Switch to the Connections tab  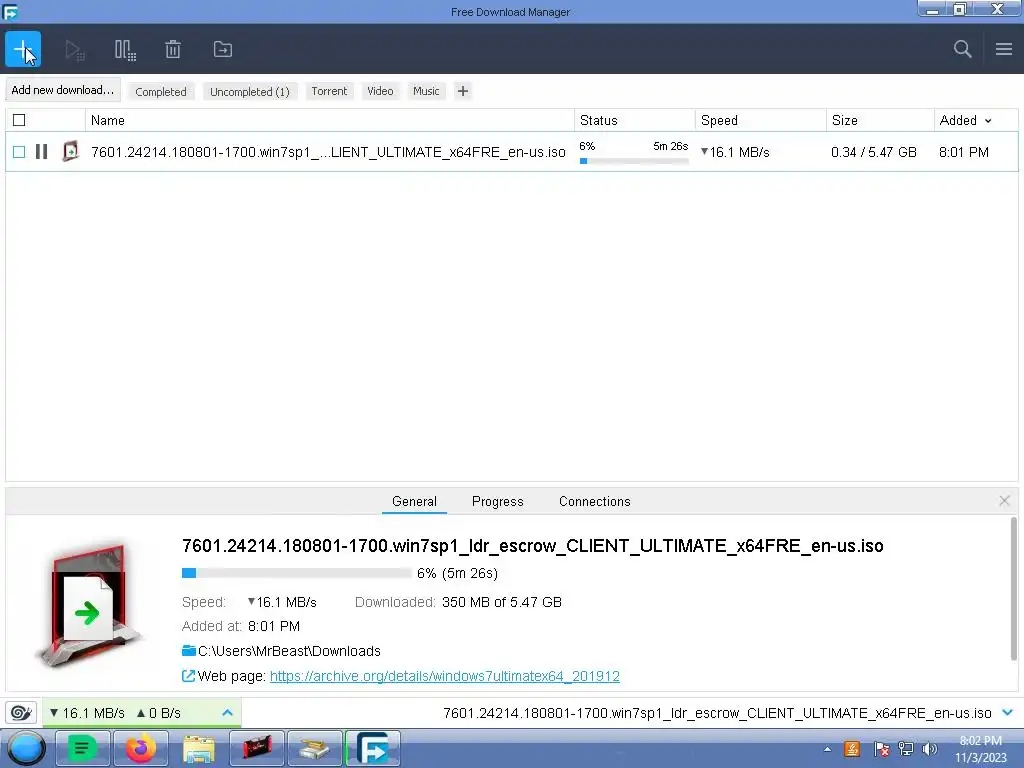[x=594, y=501]
